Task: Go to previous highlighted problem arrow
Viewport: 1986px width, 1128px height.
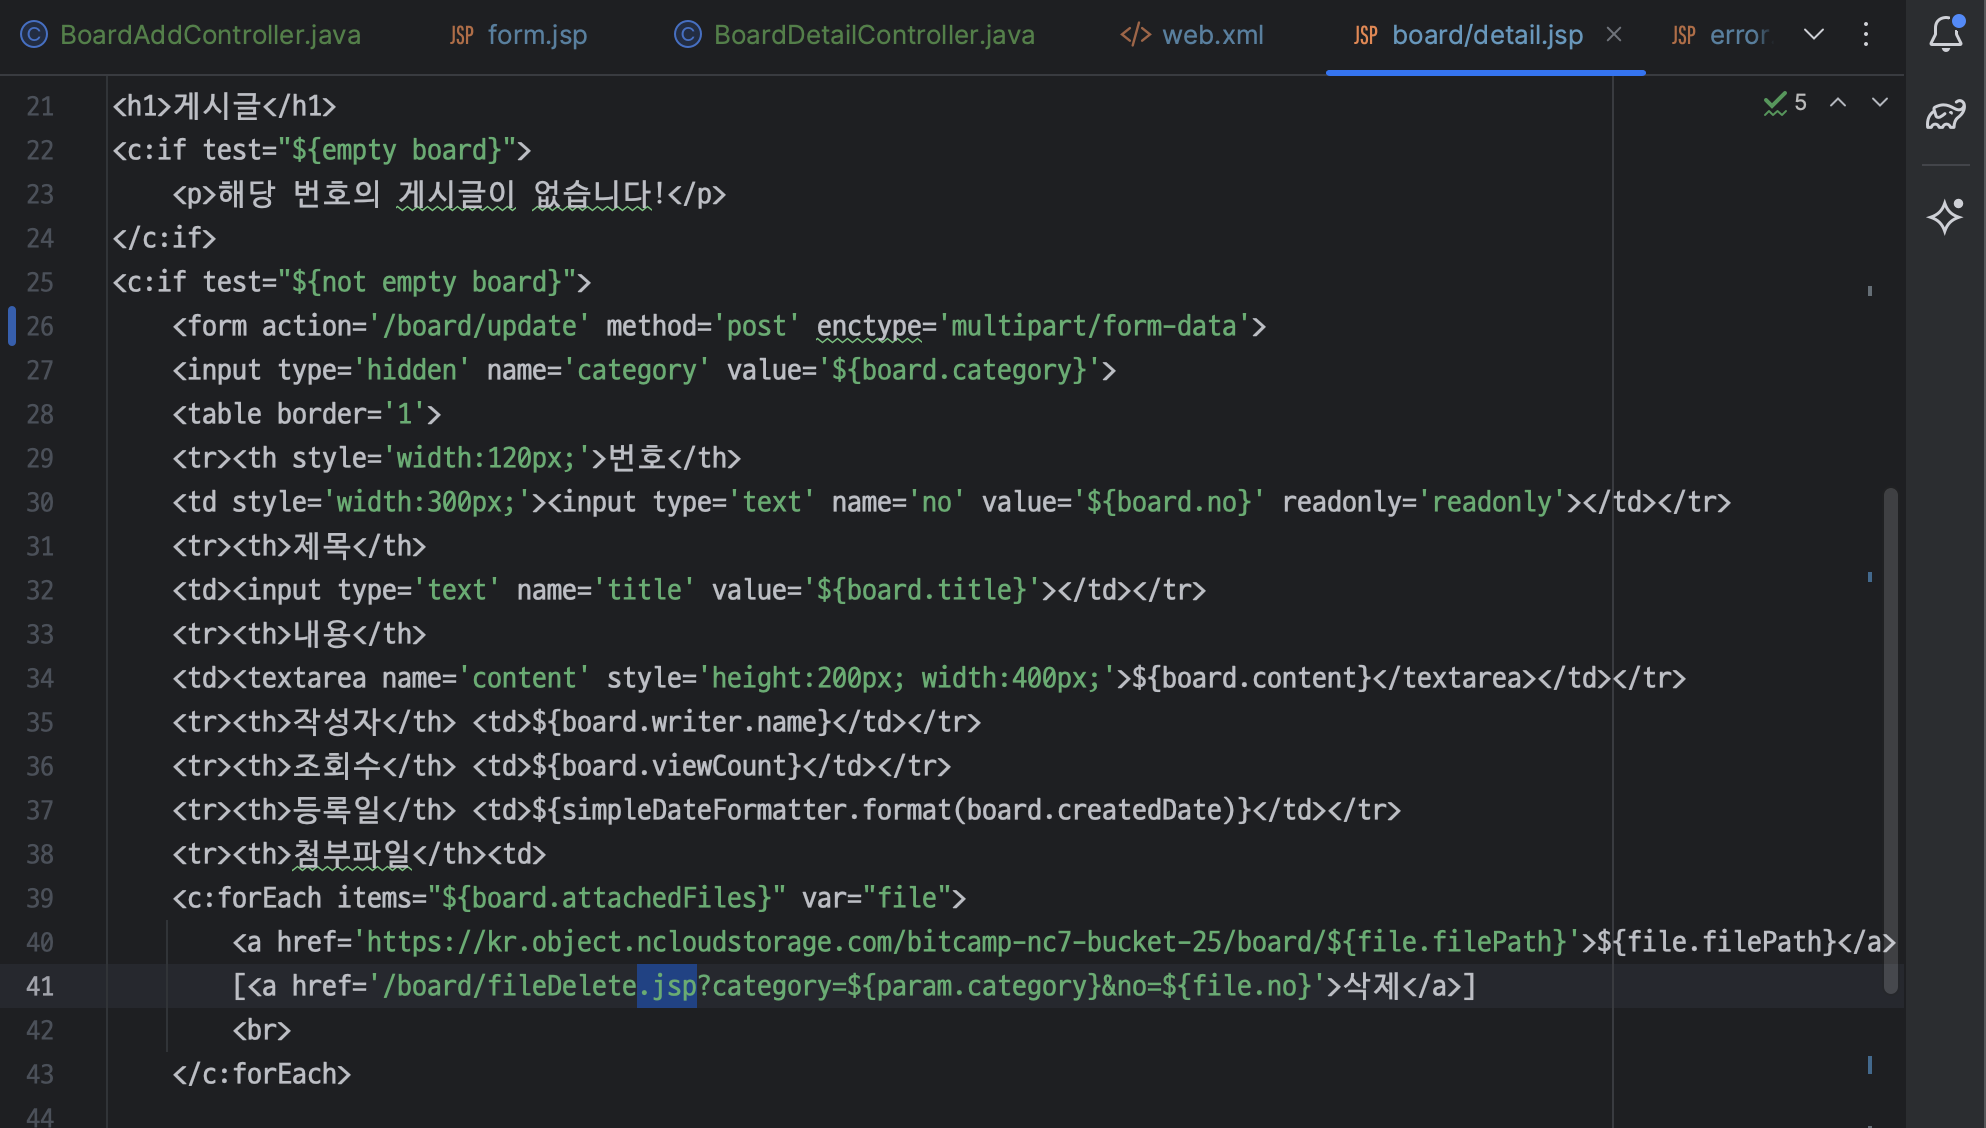Action: 1838,103
